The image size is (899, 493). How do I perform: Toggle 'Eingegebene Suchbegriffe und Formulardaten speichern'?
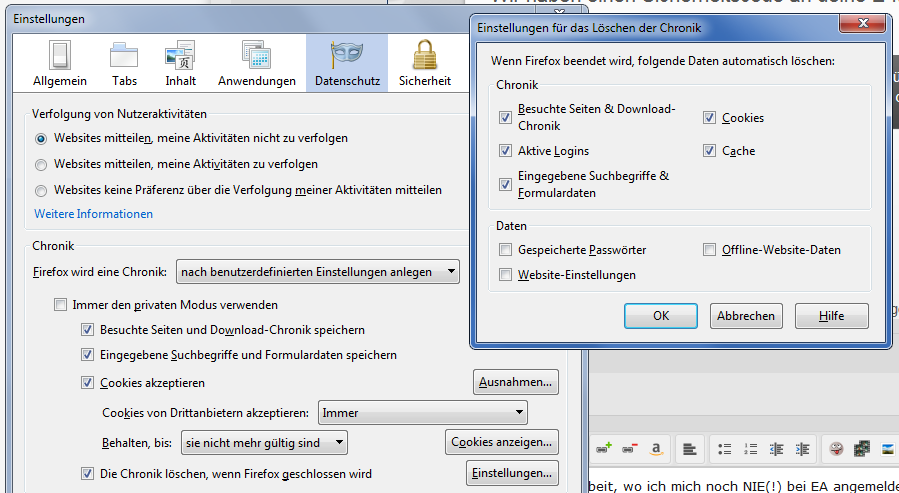[x=87, y=355]
